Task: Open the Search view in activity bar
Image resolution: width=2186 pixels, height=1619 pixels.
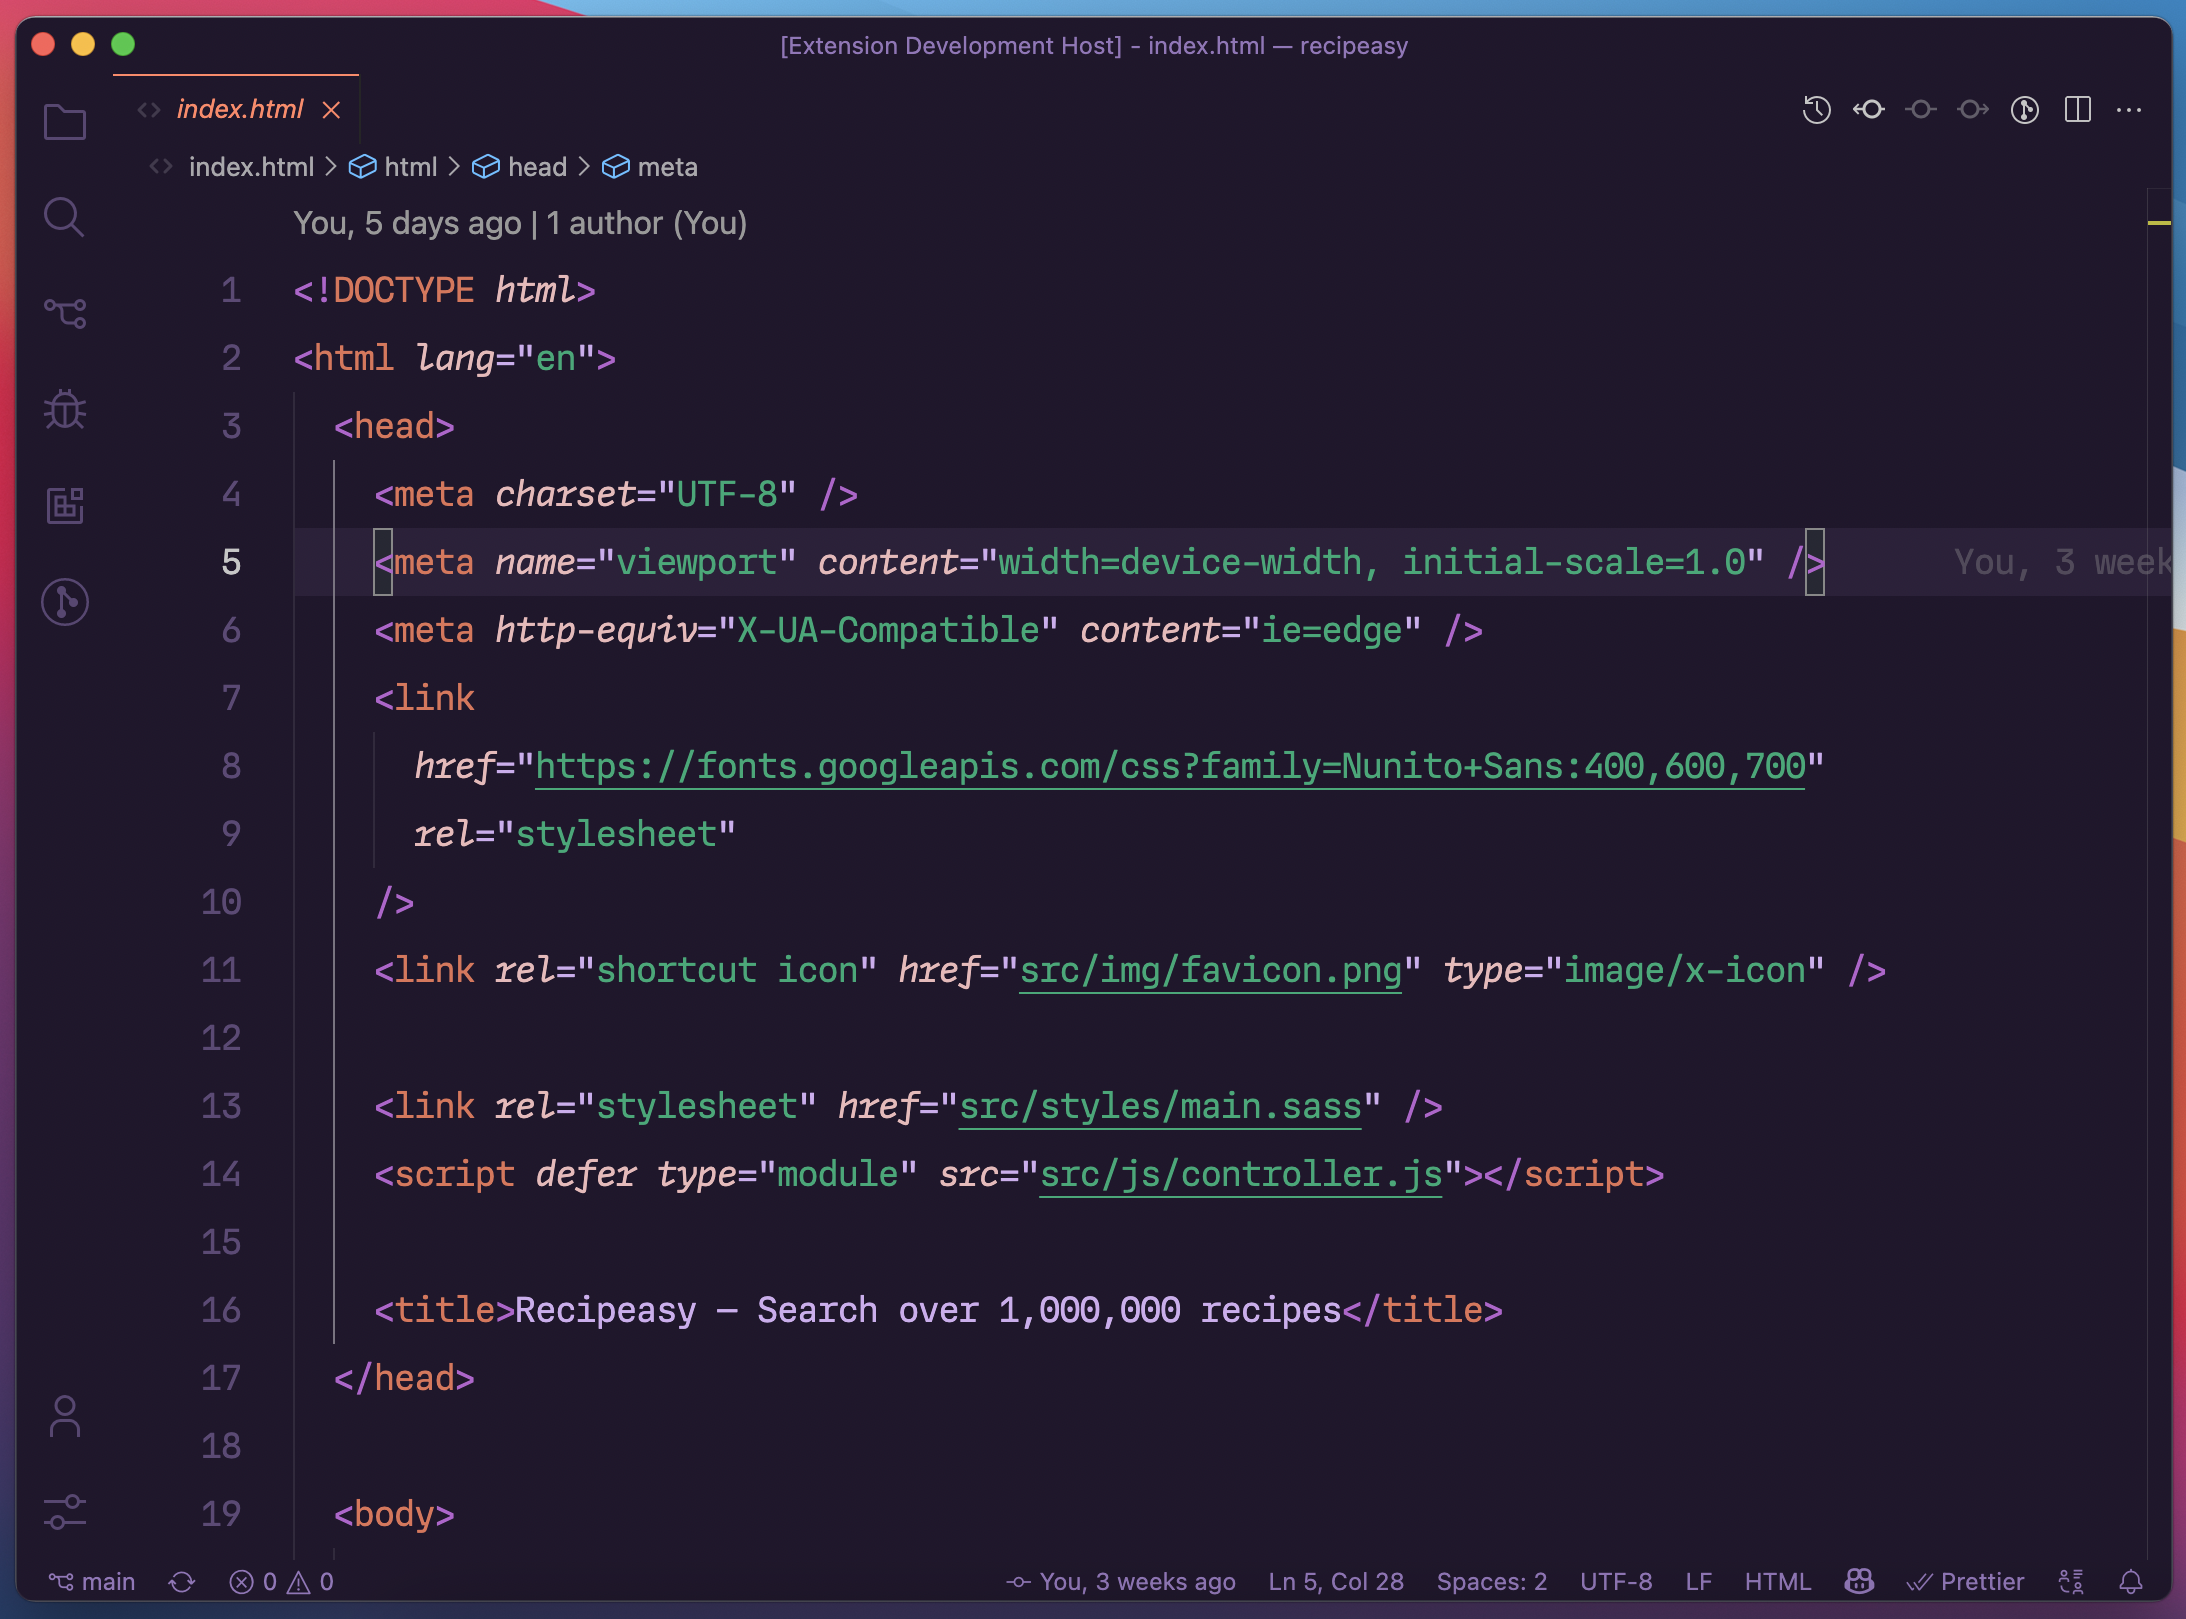Action: click(x=65, y=217)
